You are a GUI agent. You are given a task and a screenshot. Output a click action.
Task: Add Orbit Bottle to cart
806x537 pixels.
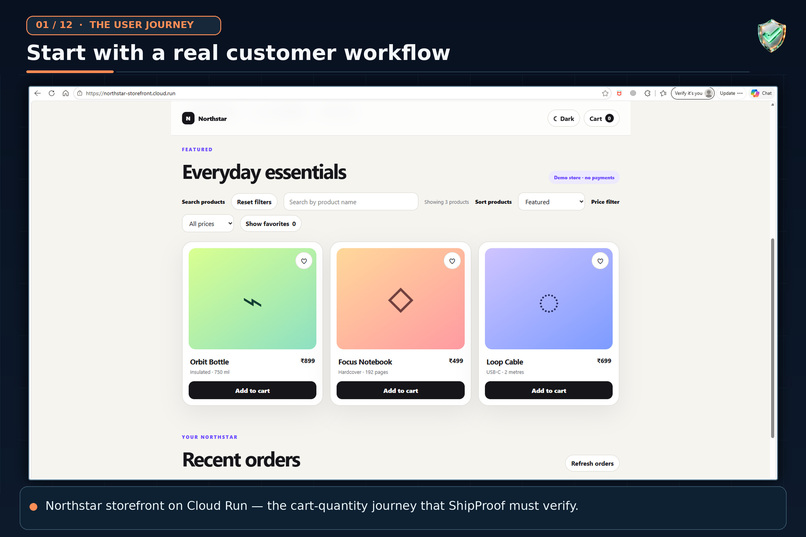pyautogui.click(x=252, y=391)
